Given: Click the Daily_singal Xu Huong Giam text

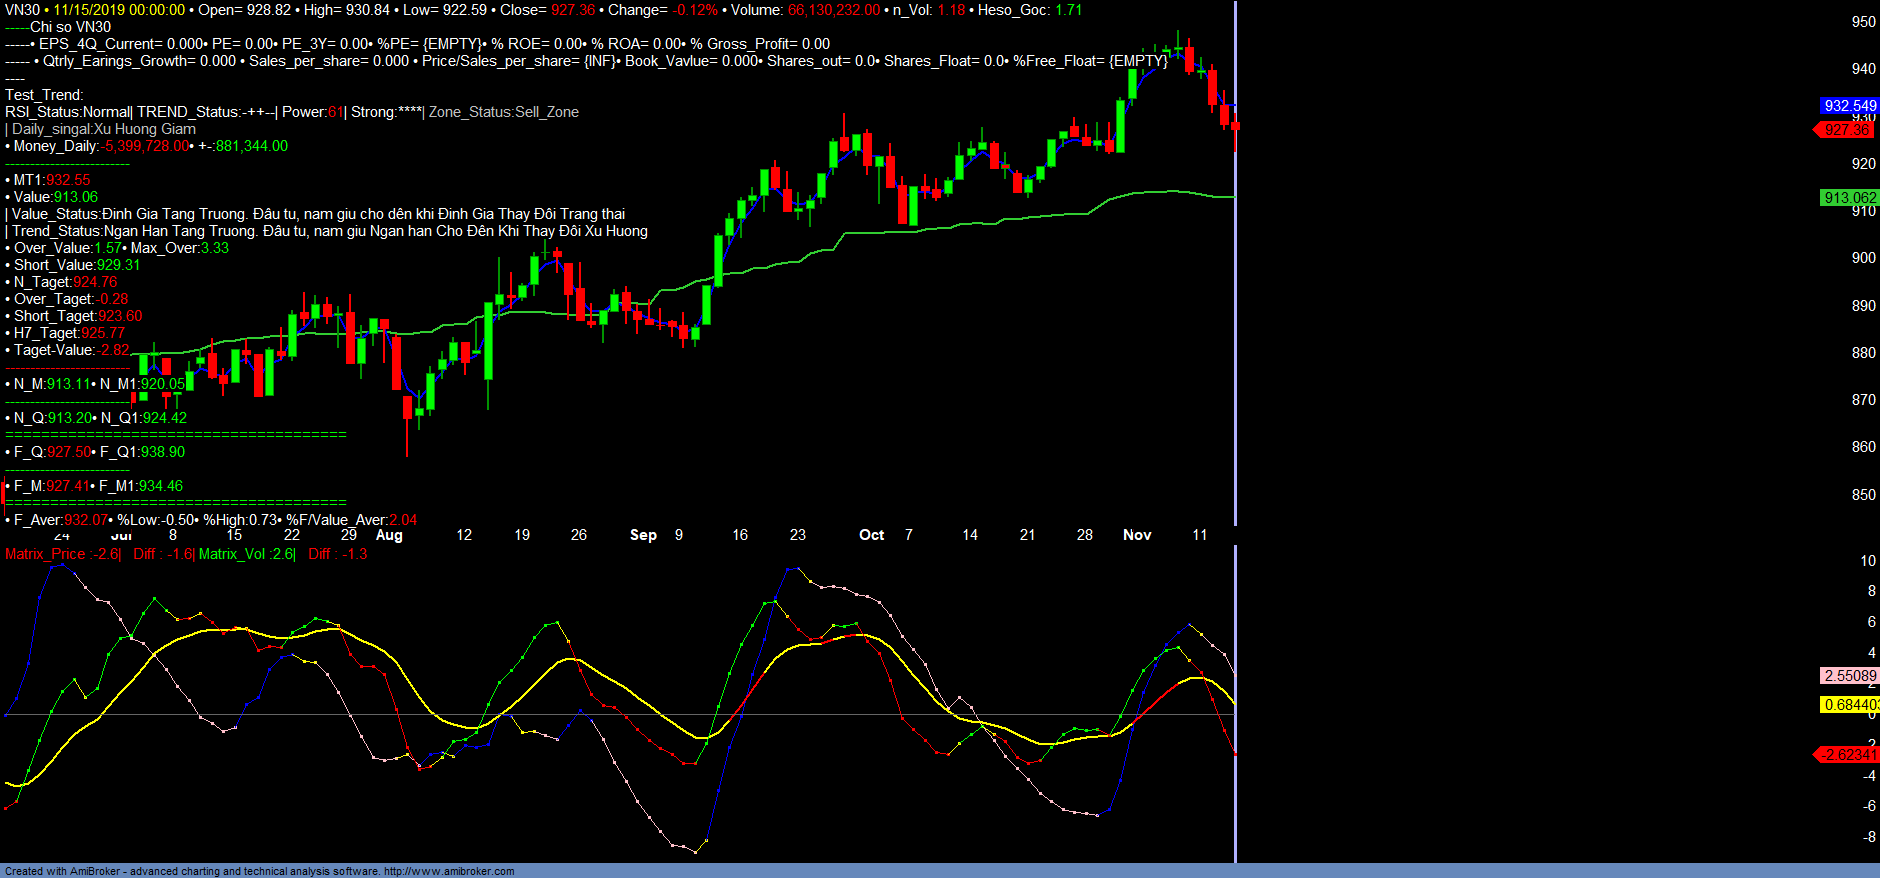Looking at the screenshot, I should pos(104,129).
